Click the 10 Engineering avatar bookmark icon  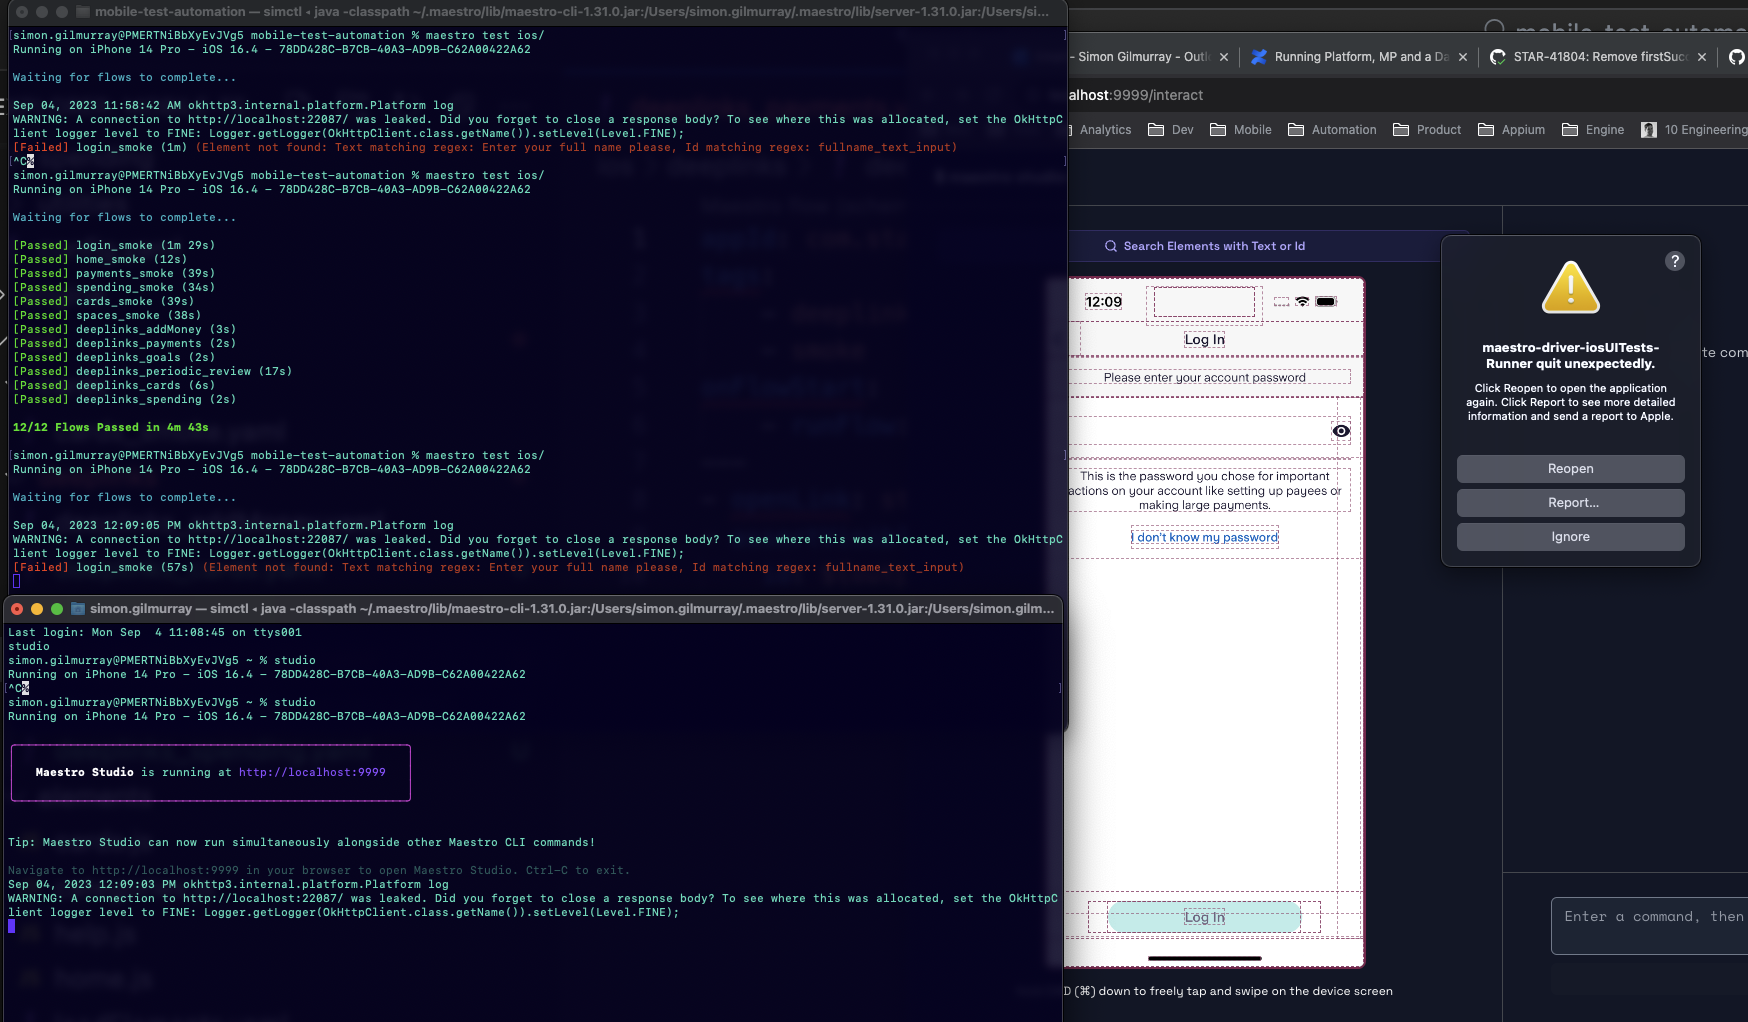pyautogui.click(x=1648, y=130)
